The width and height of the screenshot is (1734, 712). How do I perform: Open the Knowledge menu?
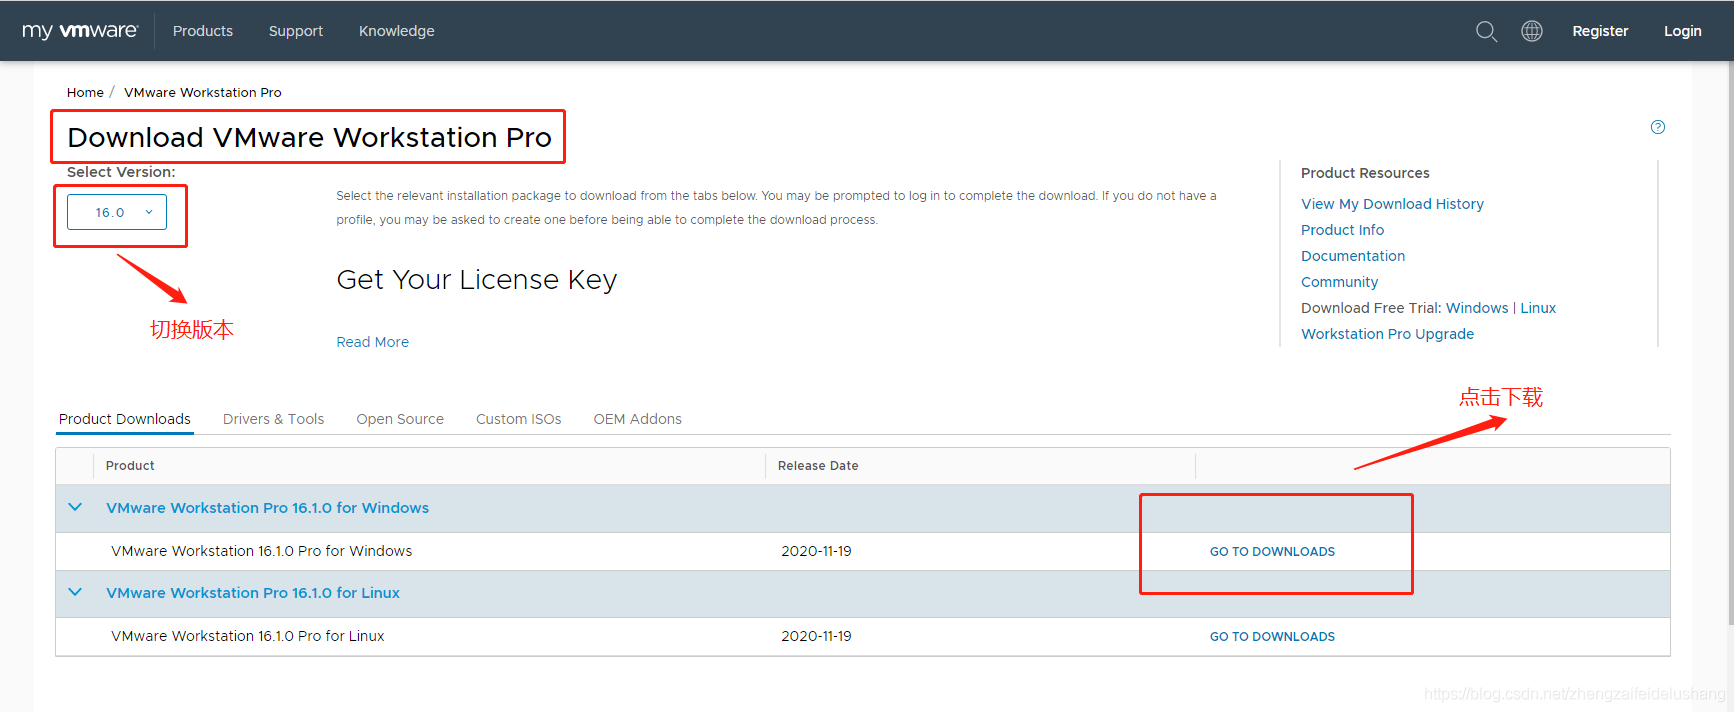397,31
